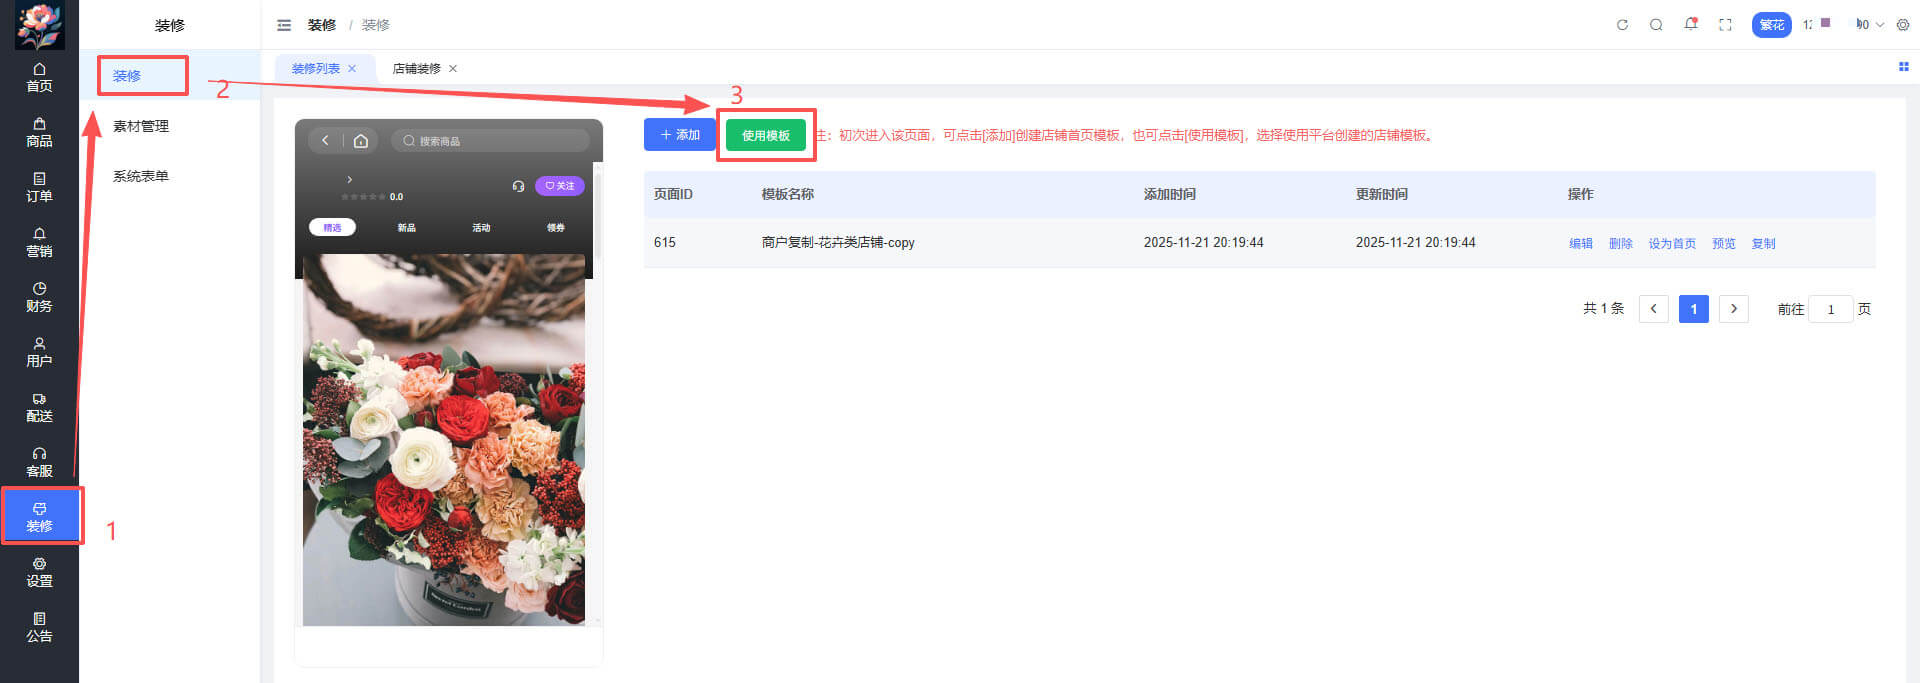Open 首页 in the left sidebar
This screenshot has height=683, width=1920.
point(39,77)
